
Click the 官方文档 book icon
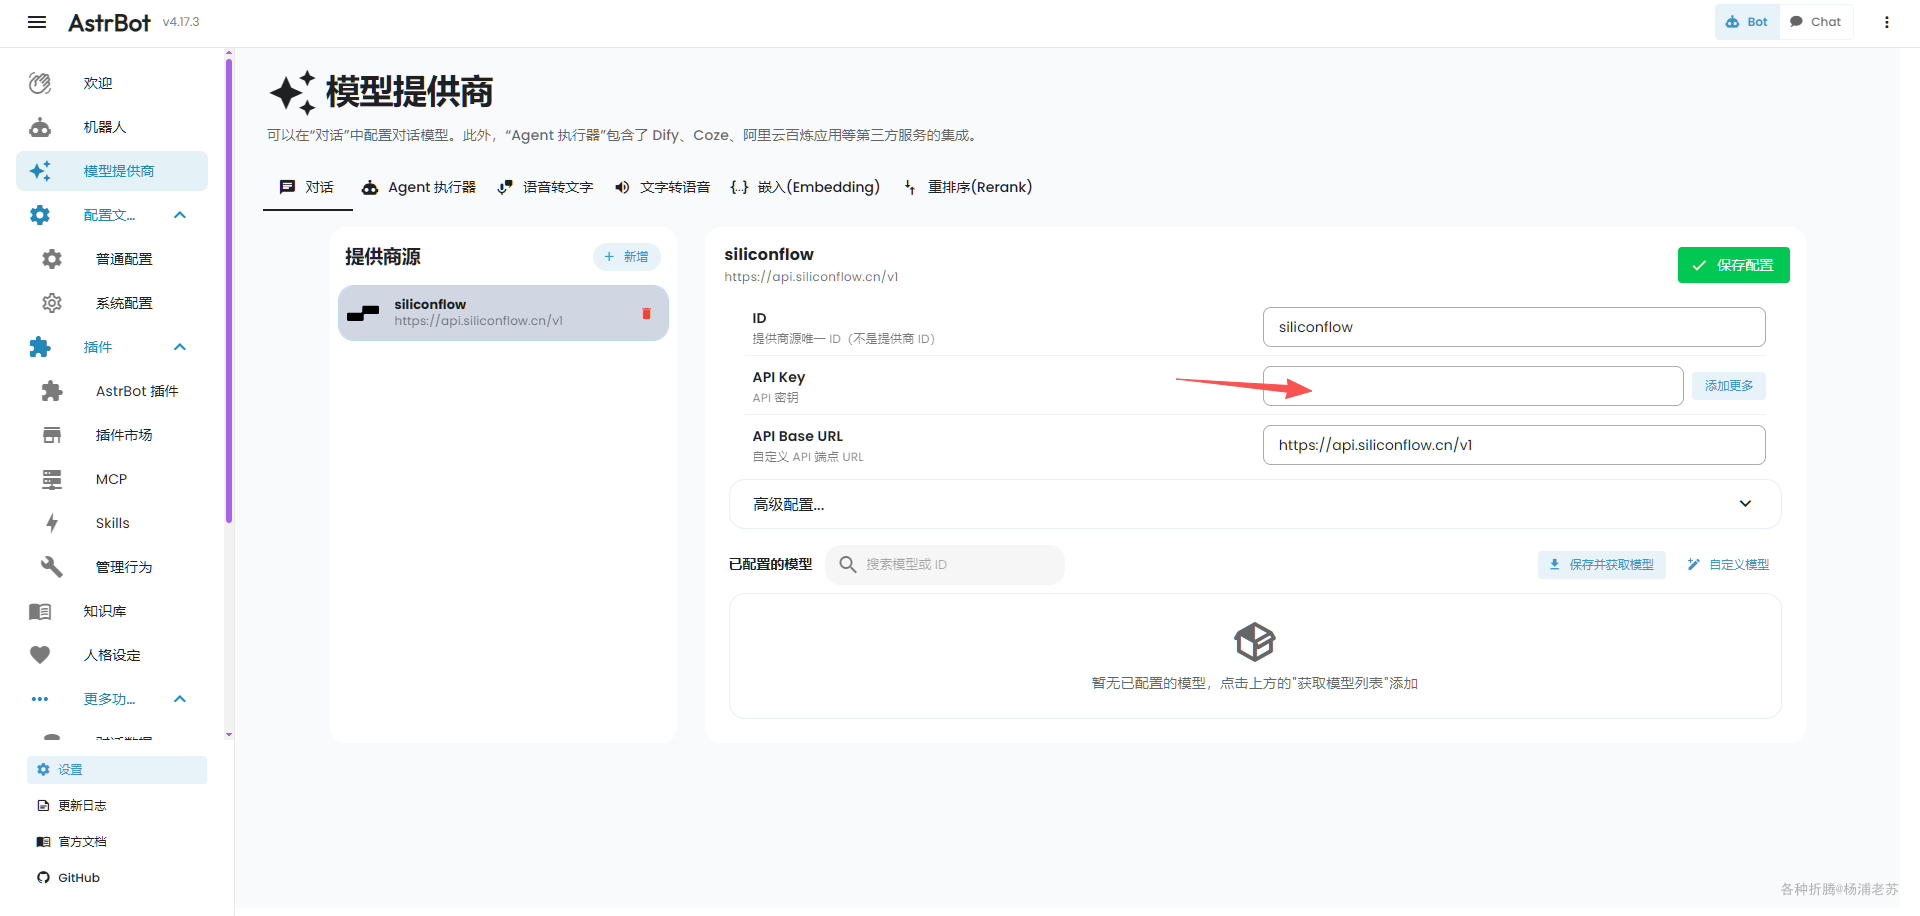click(43, 841)
